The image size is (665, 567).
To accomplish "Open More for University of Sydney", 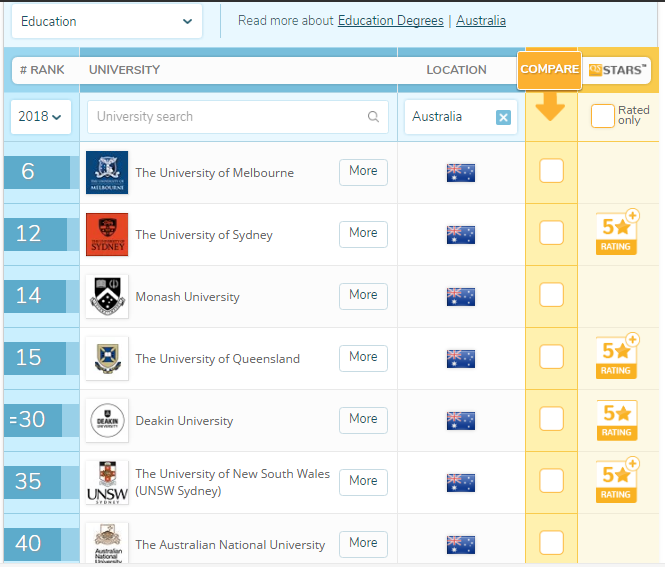I will [x=363, y=234].
